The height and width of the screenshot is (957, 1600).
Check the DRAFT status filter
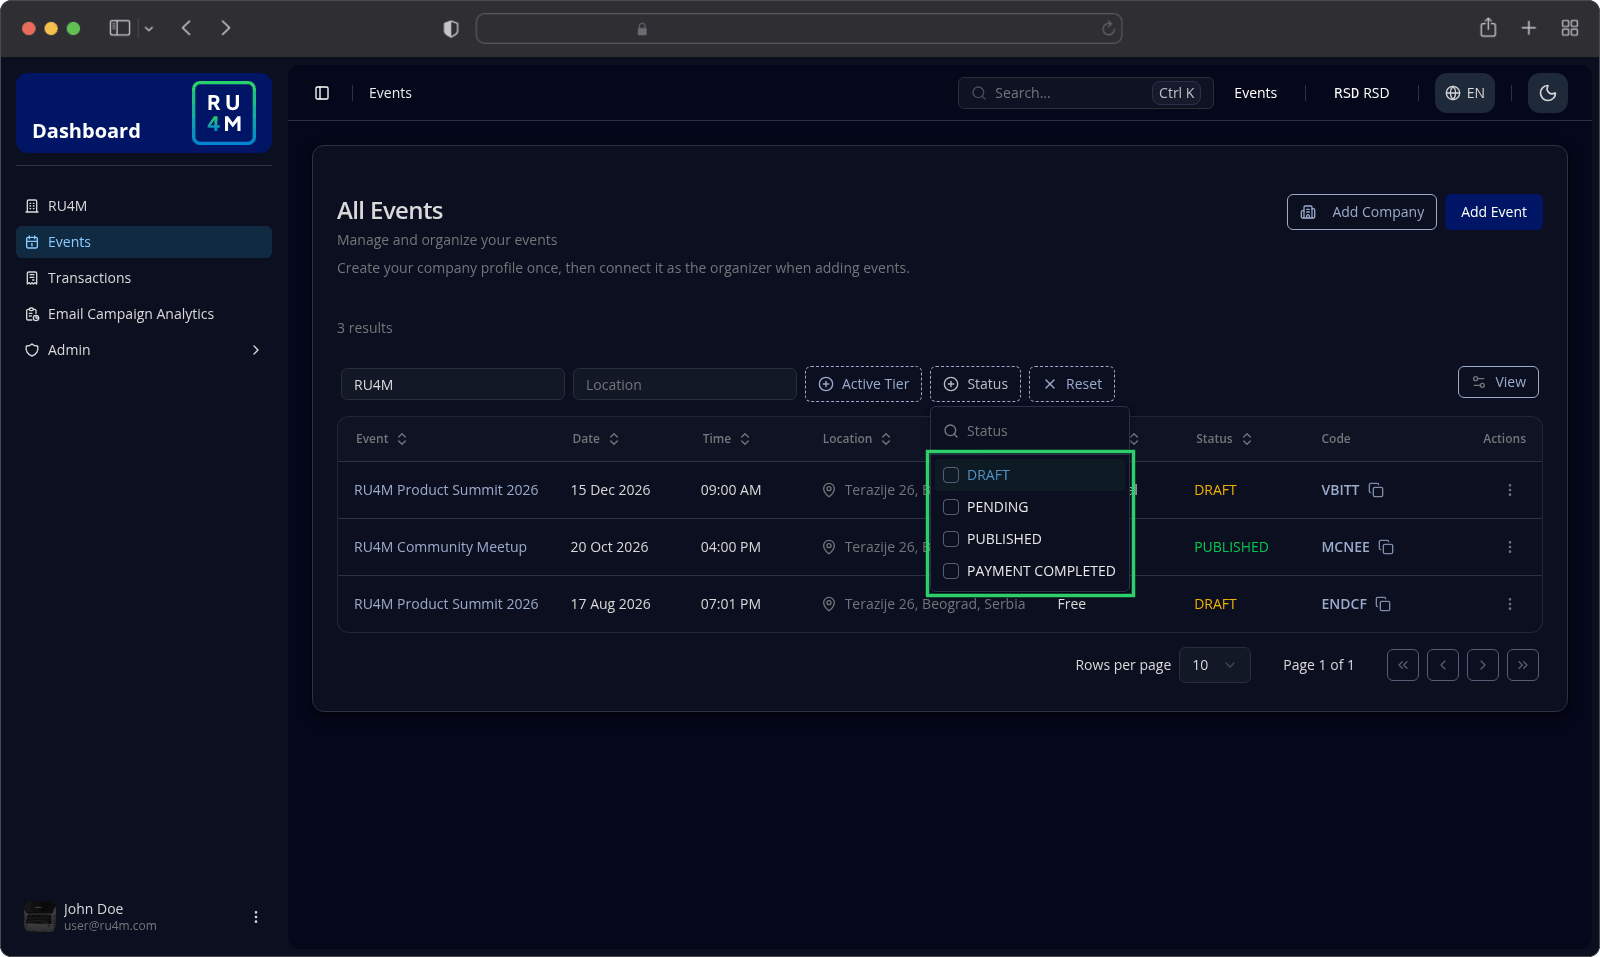(x=951, y=475)
